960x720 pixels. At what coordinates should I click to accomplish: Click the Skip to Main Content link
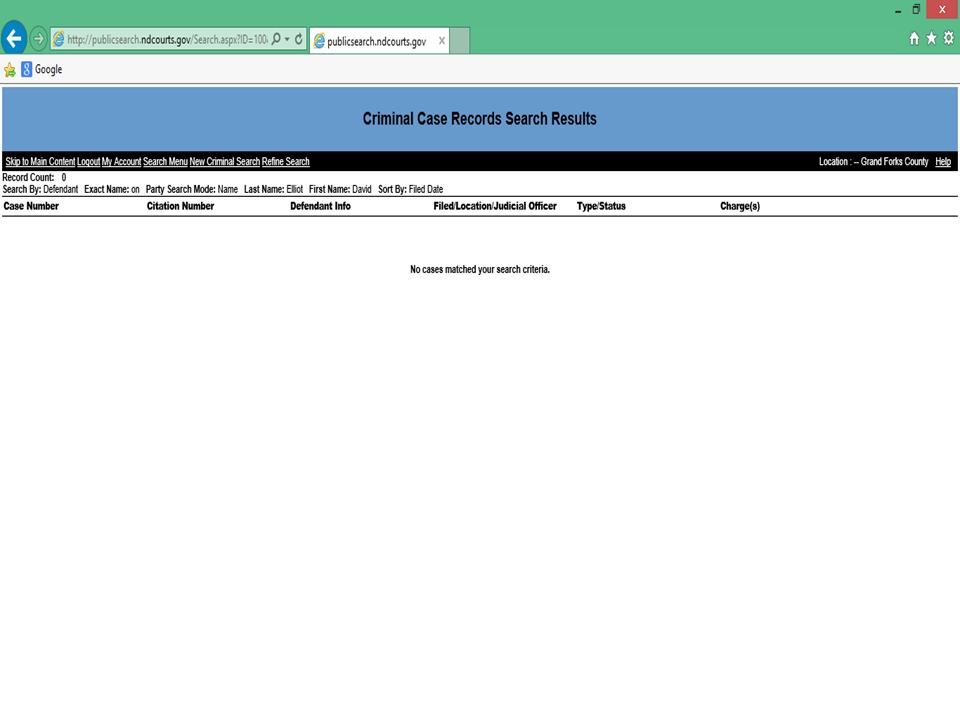[40, 162]
